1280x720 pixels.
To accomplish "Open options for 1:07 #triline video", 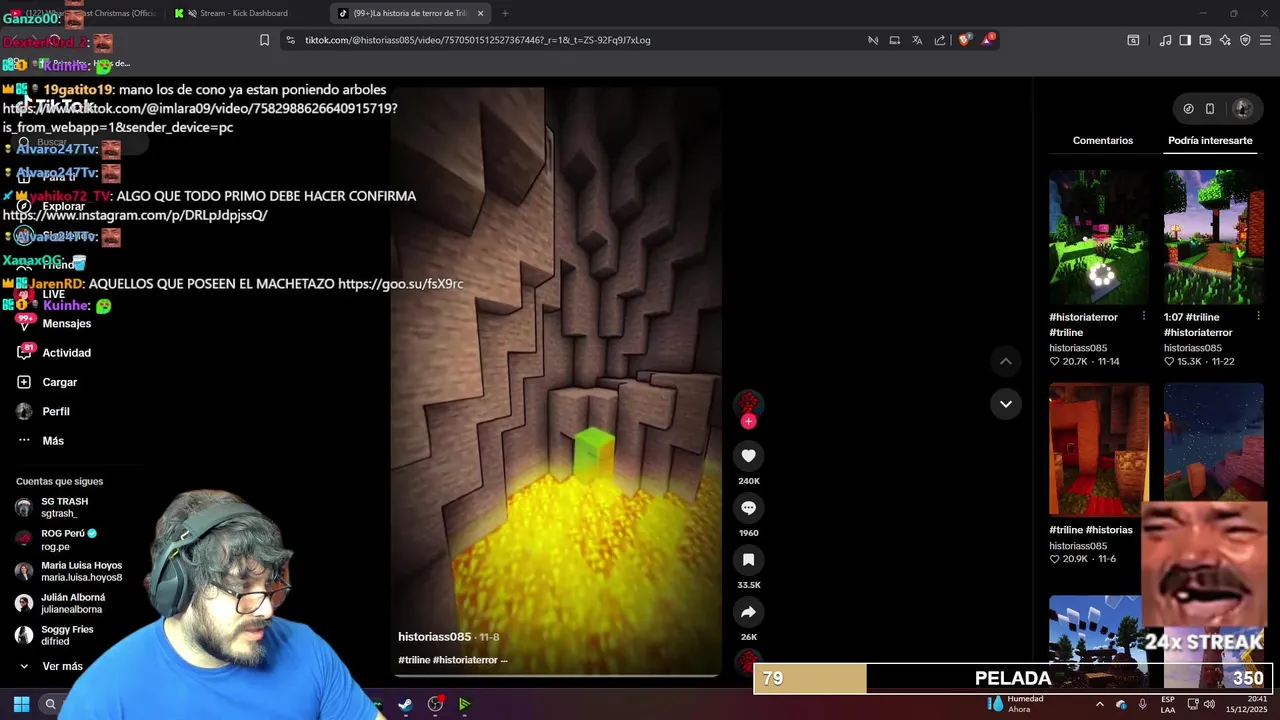I will (1258, 316).
